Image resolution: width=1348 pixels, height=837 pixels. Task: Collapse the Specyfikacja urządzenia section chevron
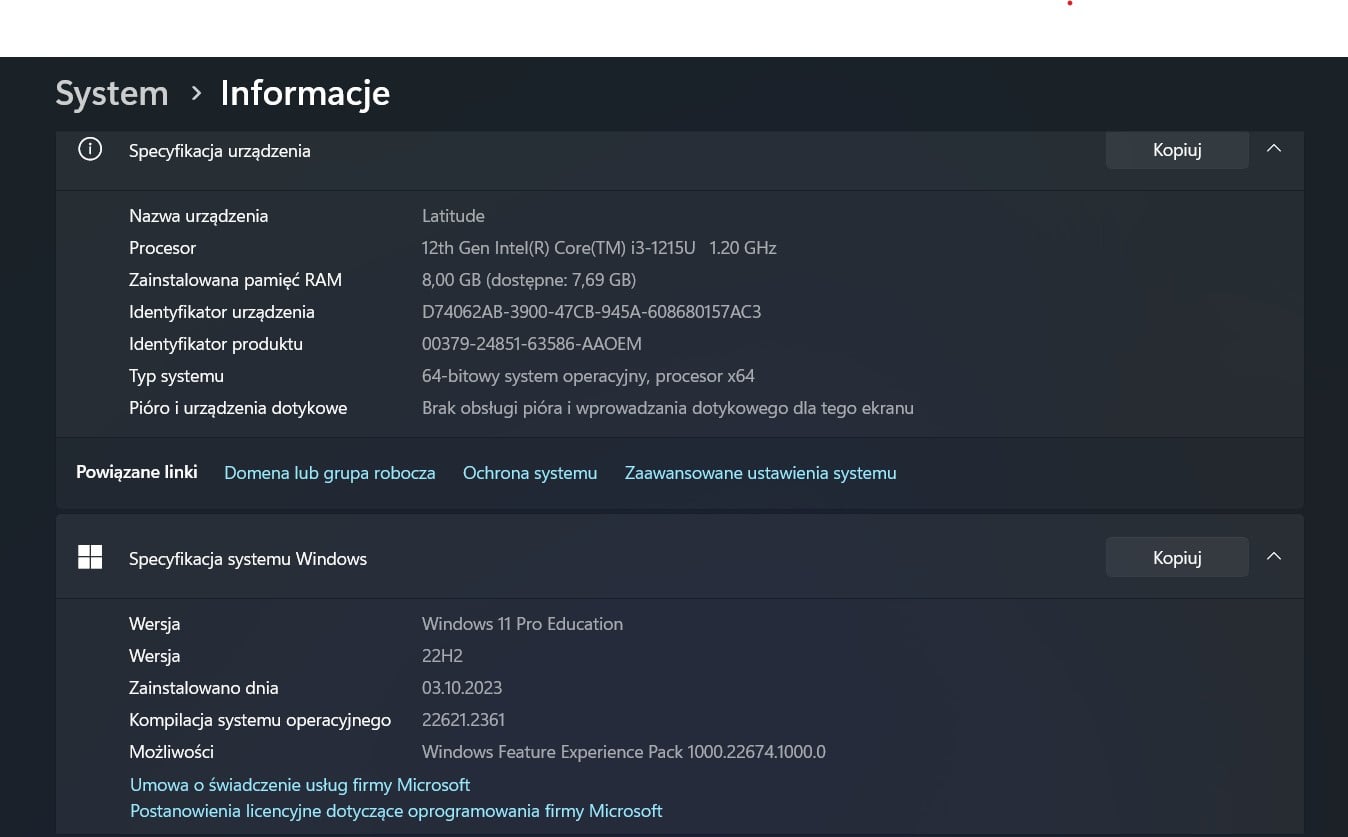pos(1274,148)
